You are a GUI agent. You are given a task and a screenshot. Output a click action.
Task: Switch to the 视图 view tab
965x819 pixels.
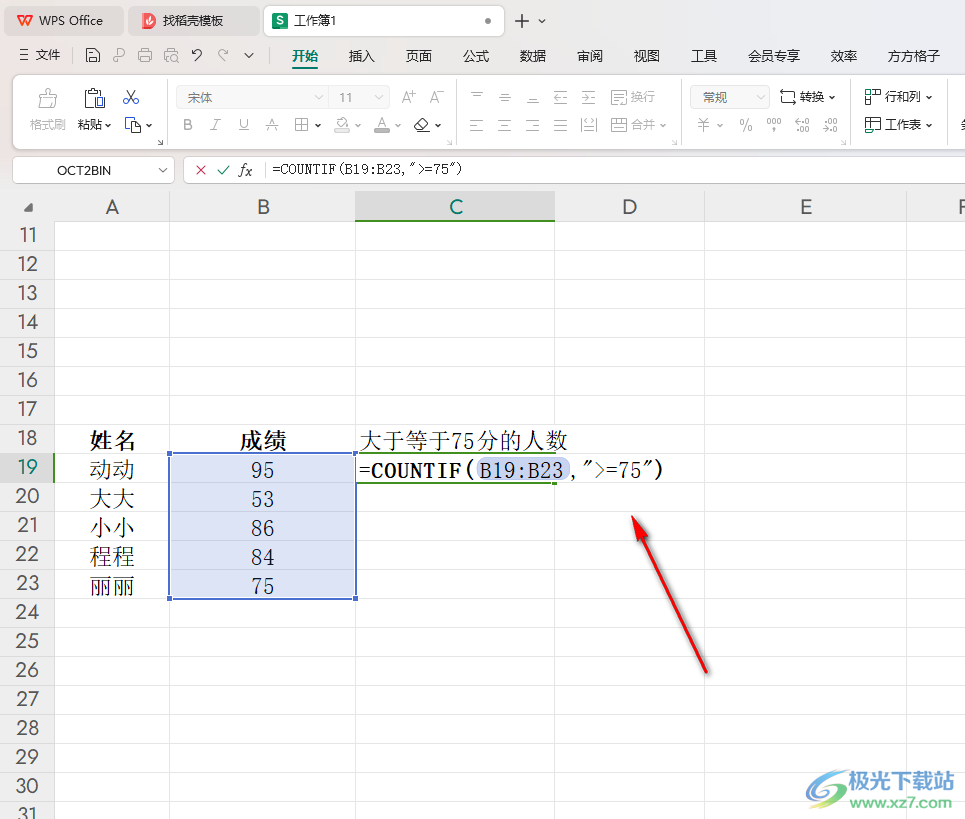(x=647, y=56)
